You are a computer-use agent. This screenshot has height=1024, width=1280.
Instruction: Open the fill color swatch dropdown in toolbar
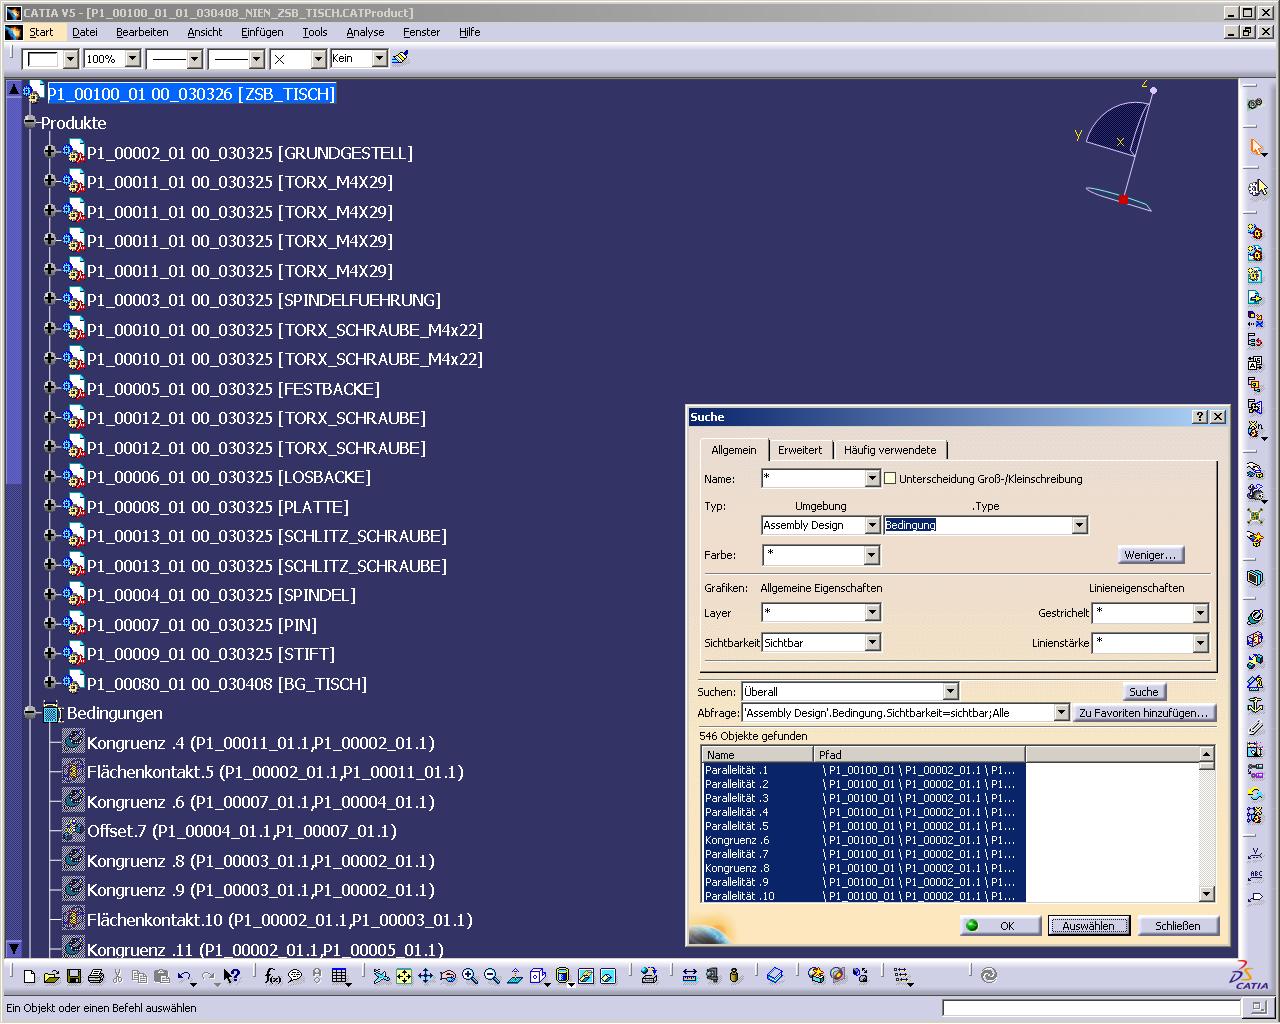(70, 59)
